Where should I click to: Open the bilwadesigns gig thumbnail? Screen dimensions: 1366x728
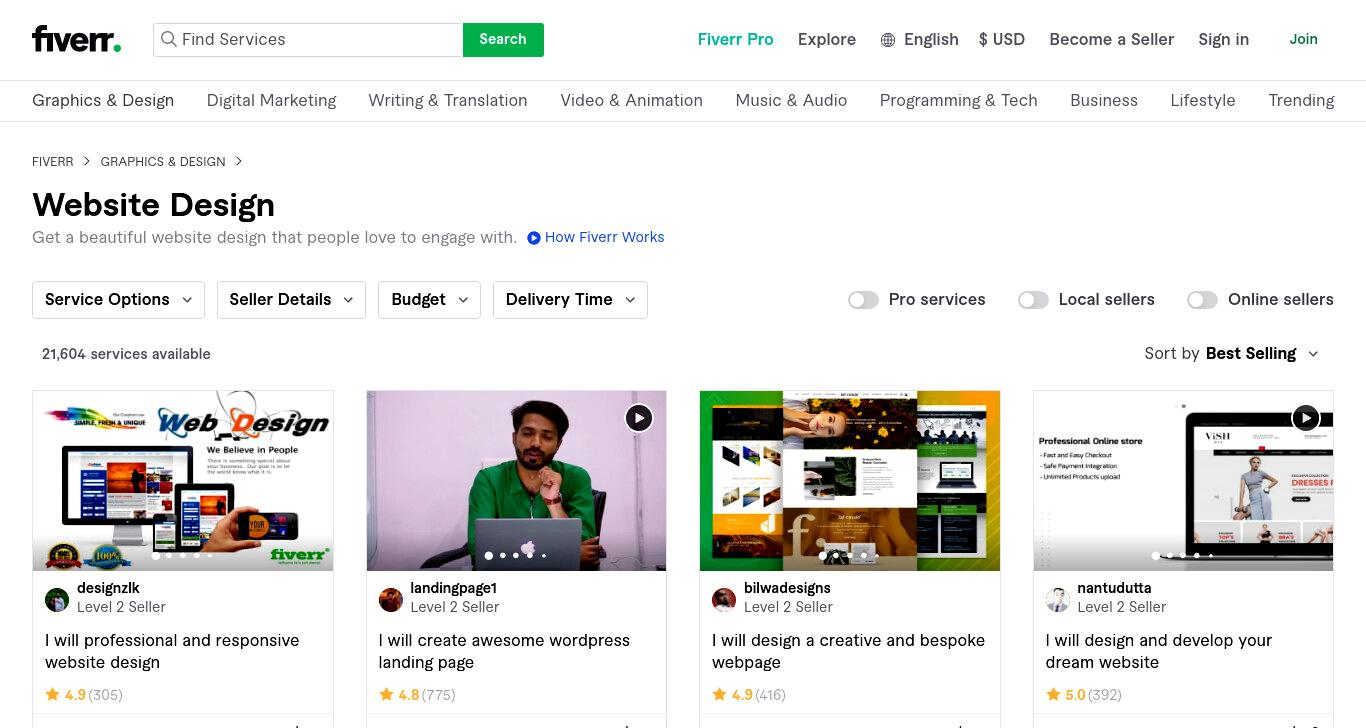[x=850, y=481]
